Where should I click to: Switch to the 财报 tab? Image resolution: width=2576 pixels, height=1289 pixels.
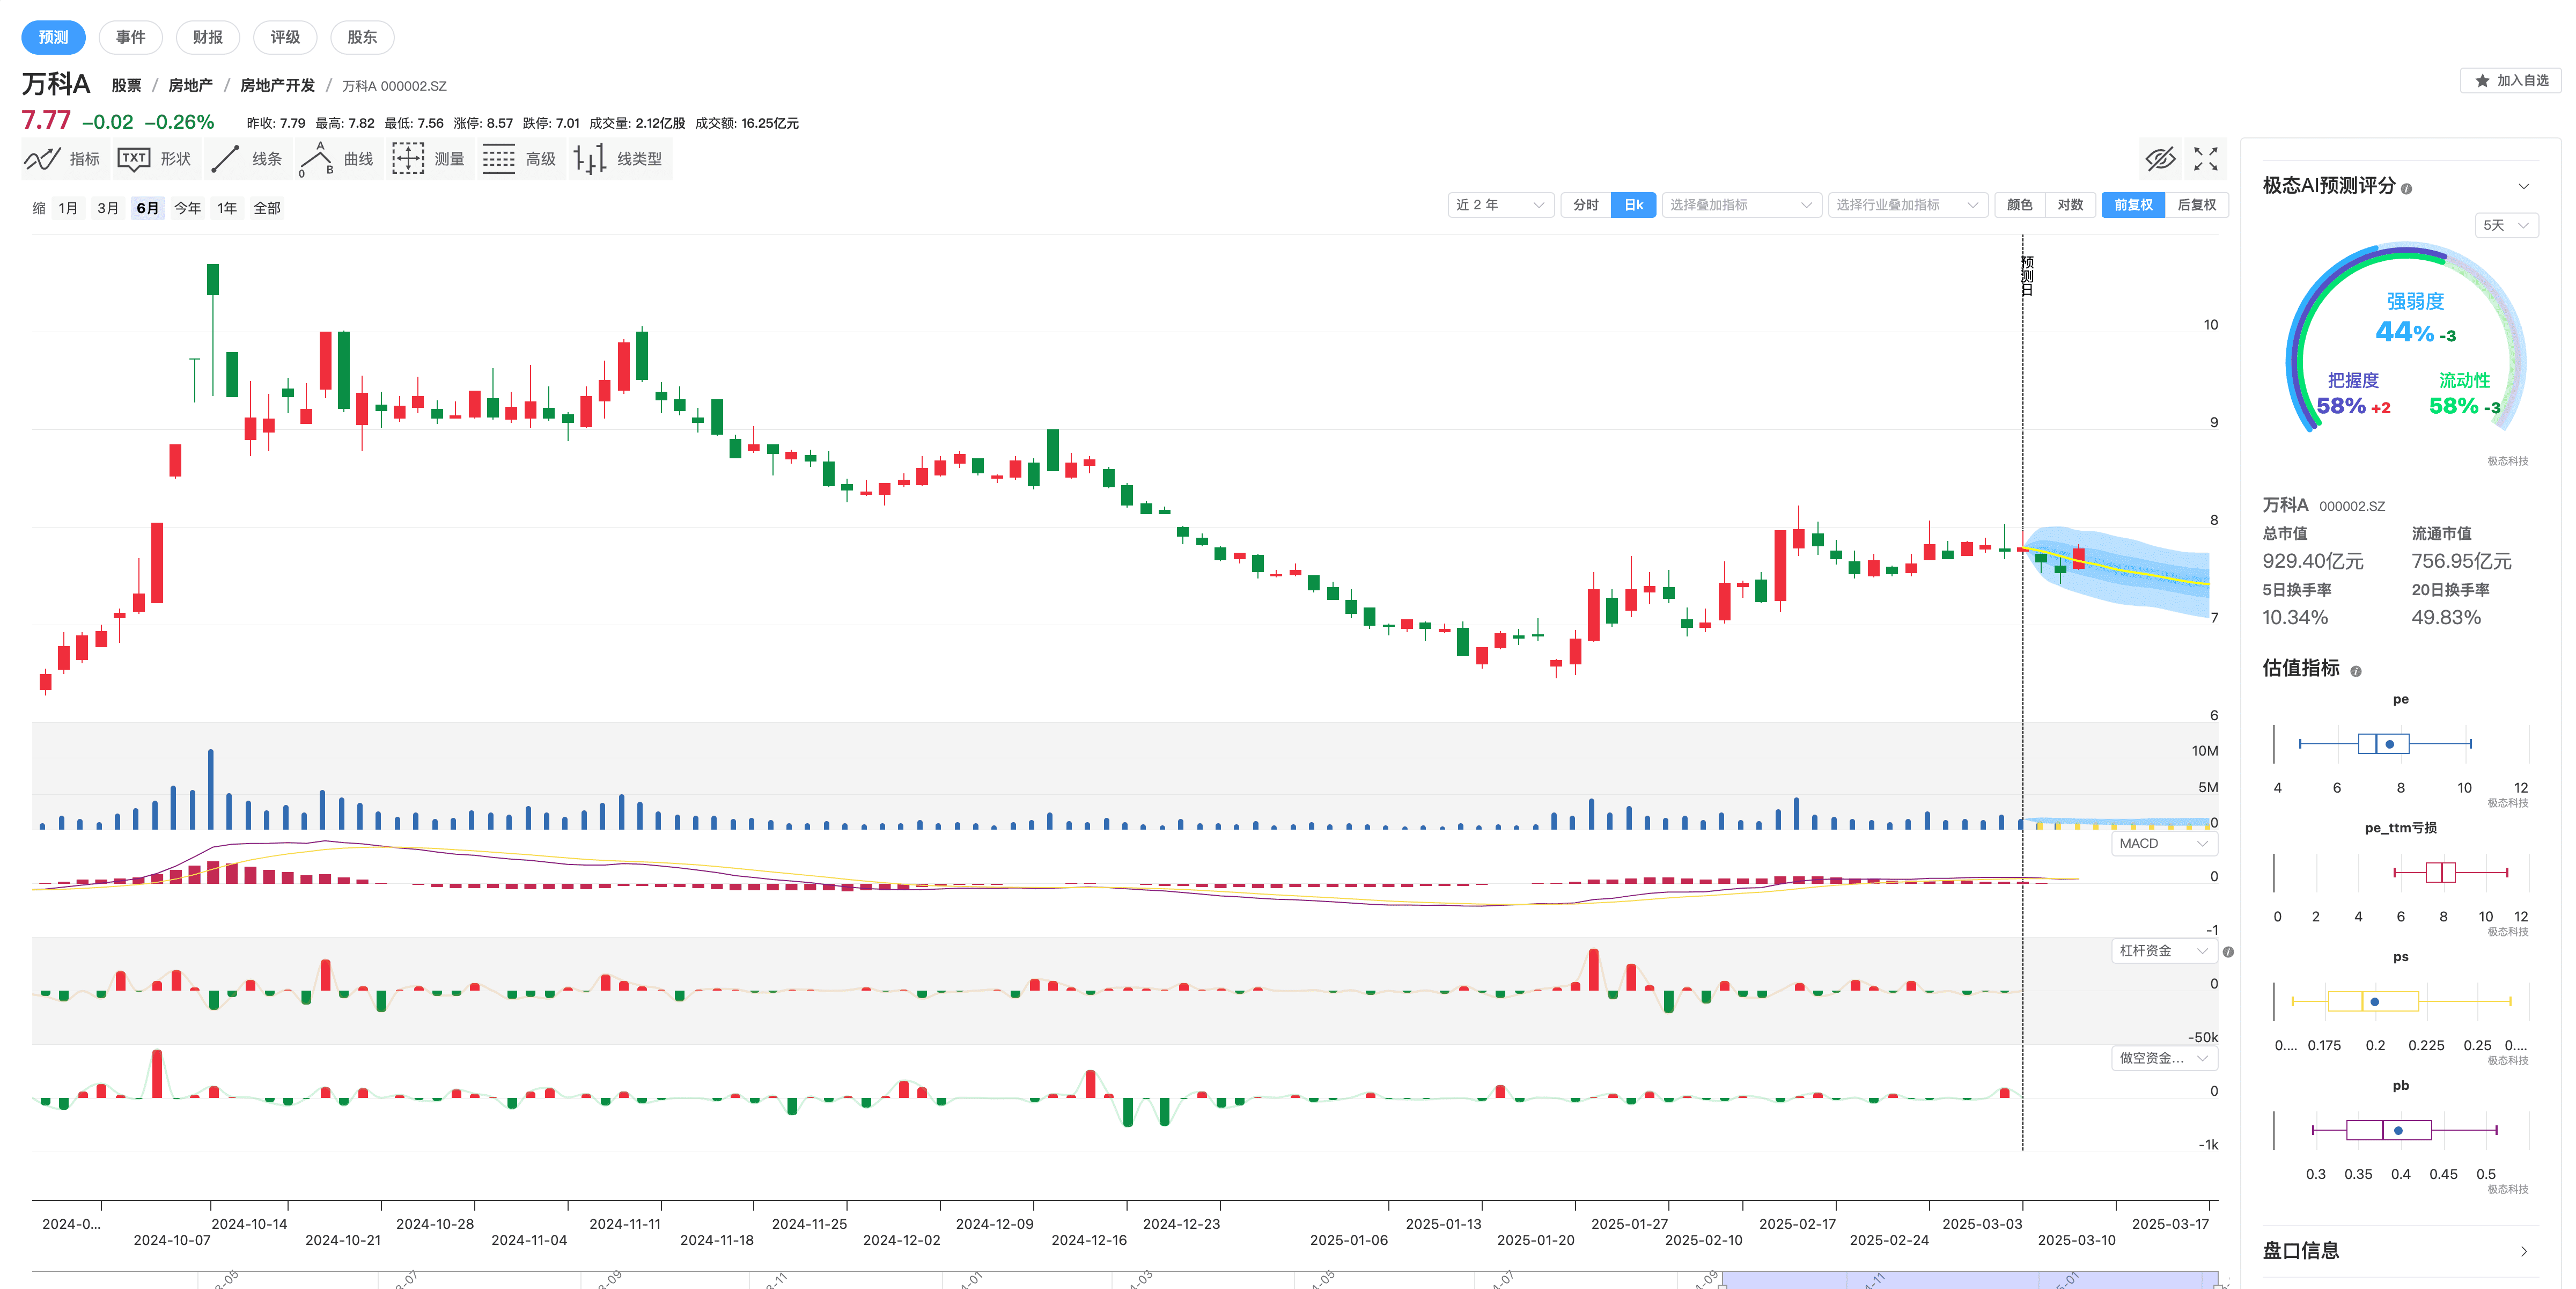(x=208, y=37)
